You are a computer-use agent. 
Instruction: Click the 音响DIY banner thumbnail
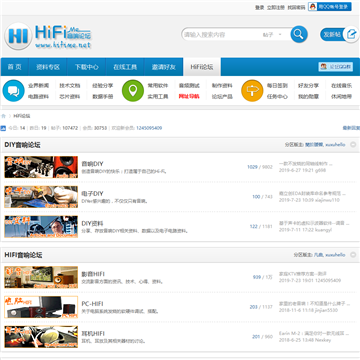(x=41, y=167)
